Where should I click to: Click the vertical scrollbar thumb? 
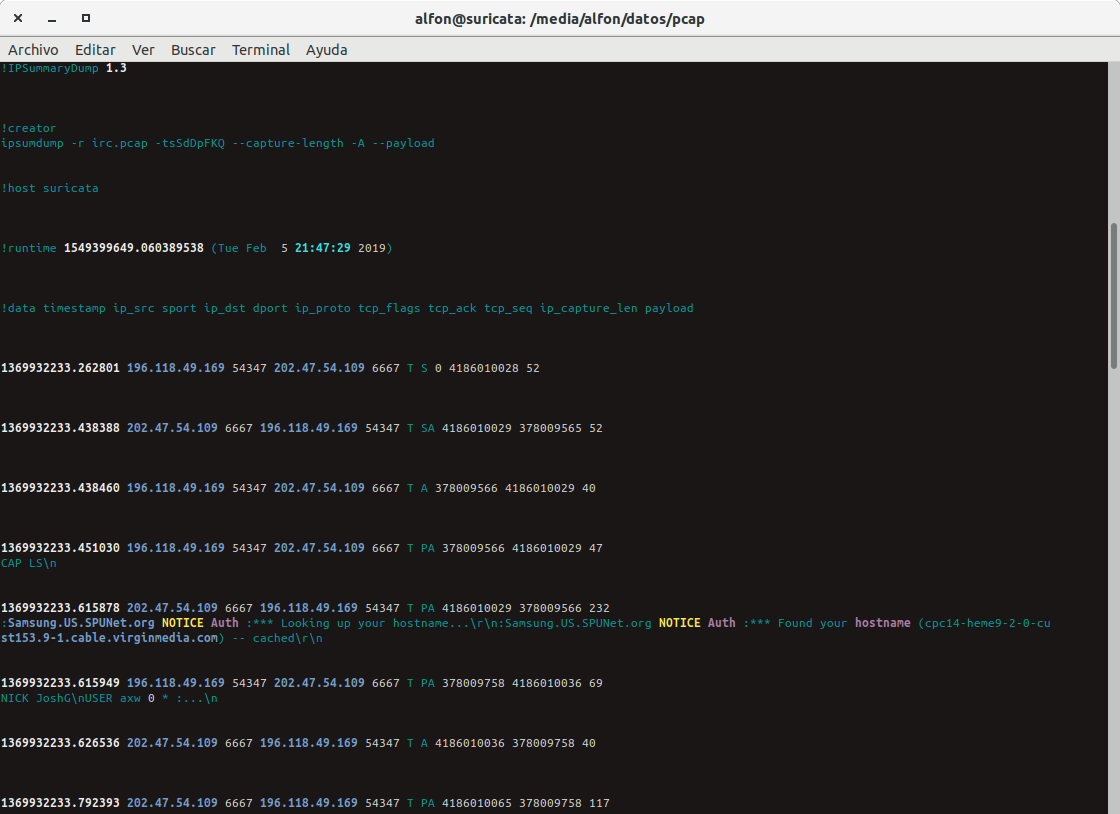click(1114, 296)
